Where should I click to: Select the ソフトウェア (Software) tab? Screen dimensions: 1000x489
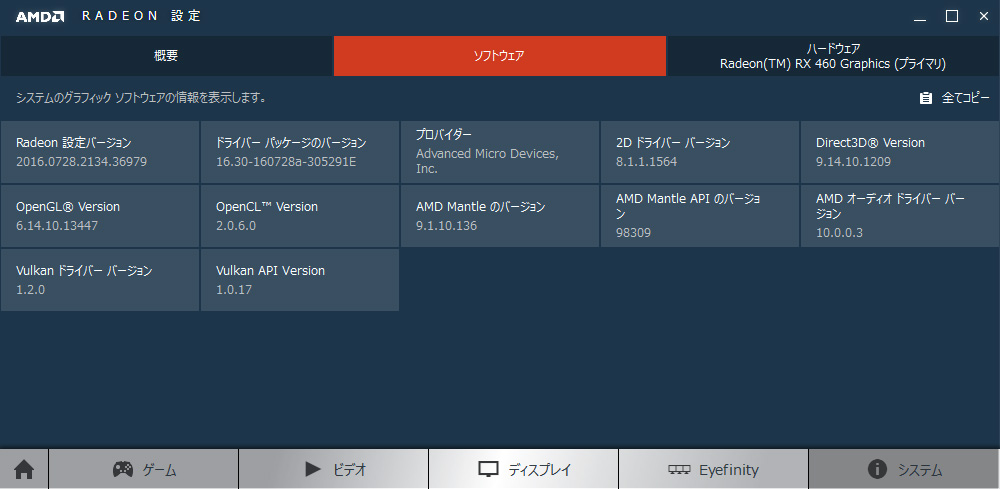click(499, 56)
